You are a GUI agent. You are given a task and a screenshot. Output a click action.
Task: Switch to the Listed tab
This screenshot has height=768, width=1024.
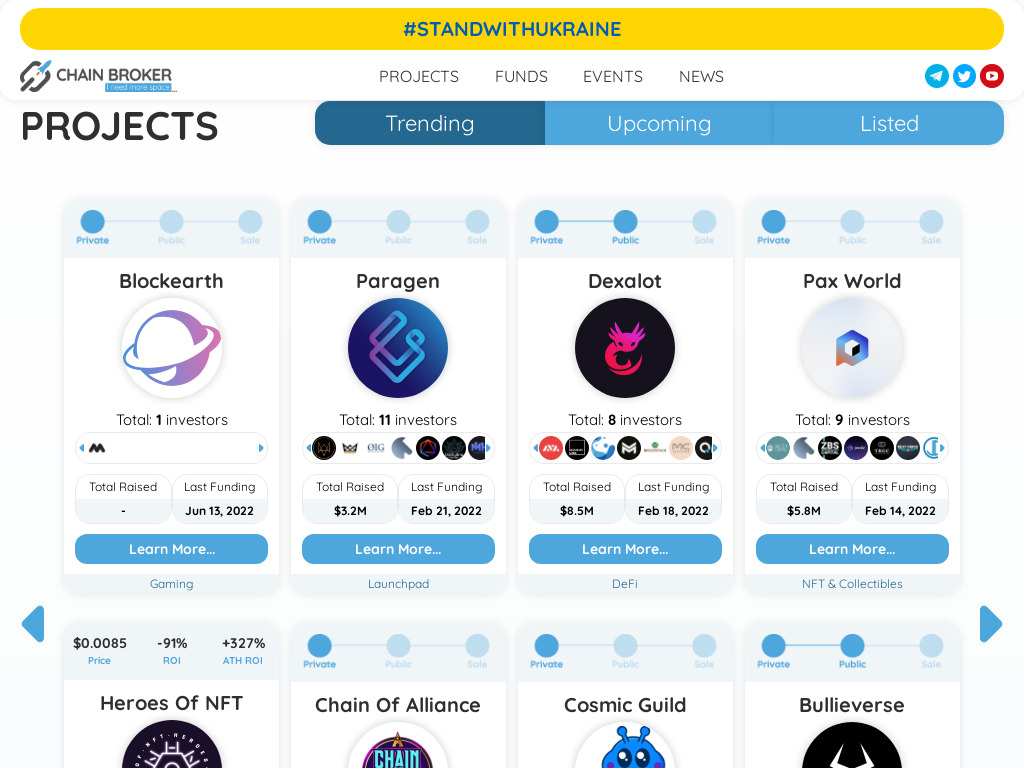[889, 123]
